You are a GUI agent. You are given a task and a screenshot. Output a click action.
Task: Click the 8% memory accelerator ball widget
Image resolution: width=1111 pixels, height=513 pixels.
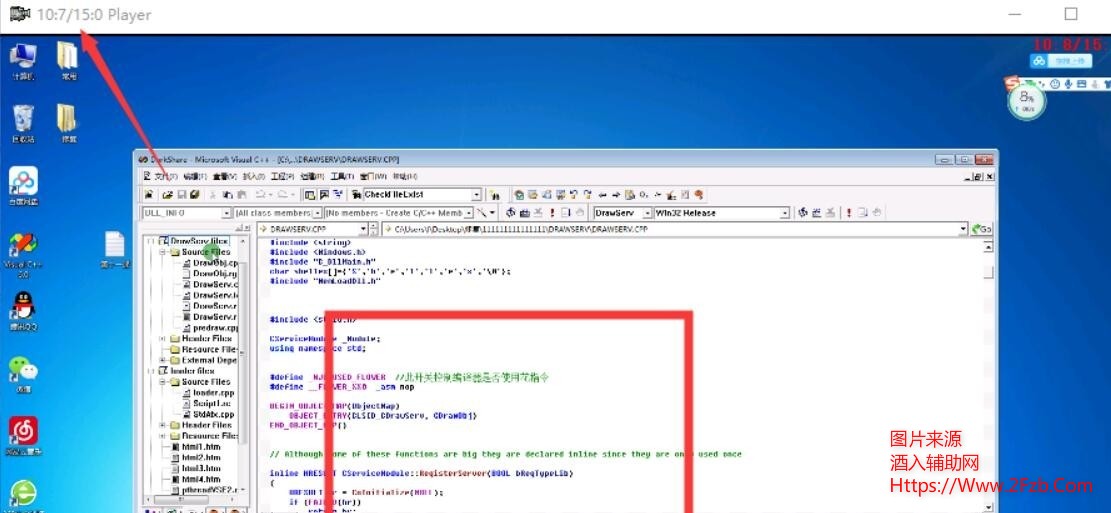tap(1026, 103)
